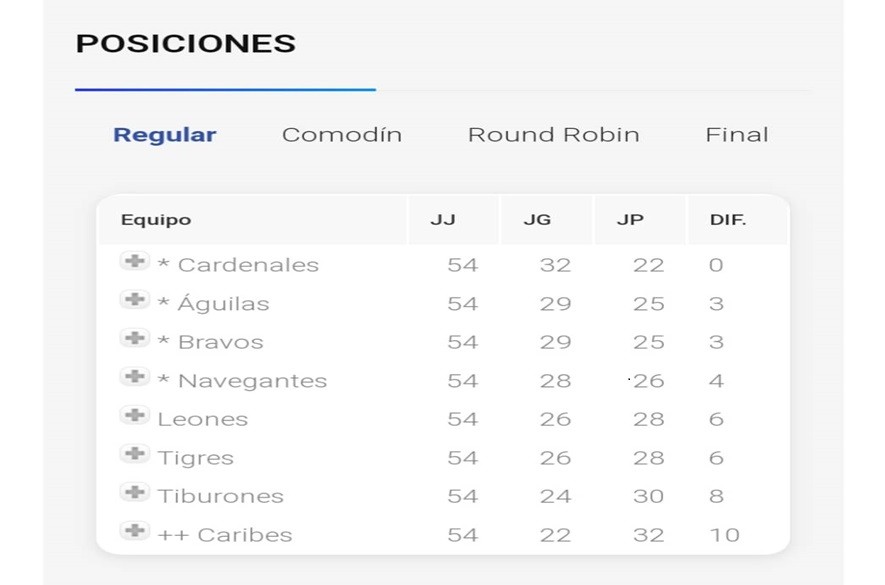This screenshot has width=885, height=585.
Task: Click the Regular tab
Action: click(x=164, y=134)
